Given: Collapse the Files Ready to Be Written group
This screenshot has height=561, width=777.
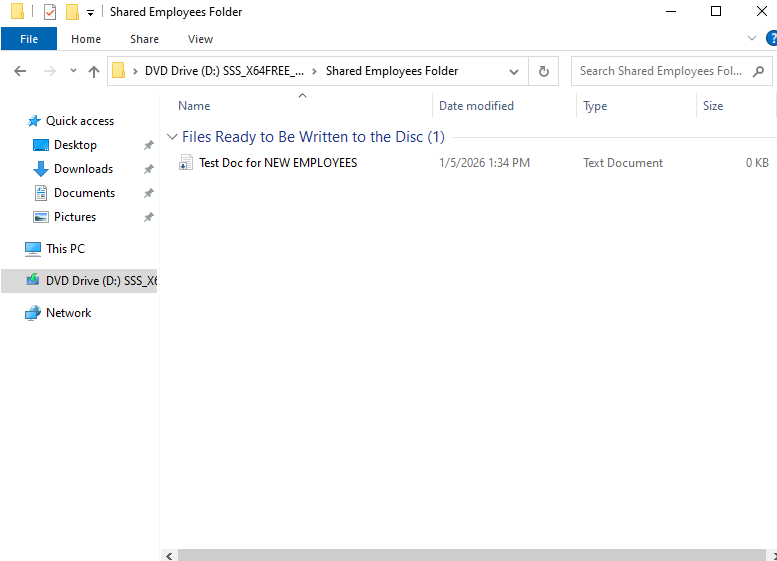Looking at the screenshot, I should 172,137.
